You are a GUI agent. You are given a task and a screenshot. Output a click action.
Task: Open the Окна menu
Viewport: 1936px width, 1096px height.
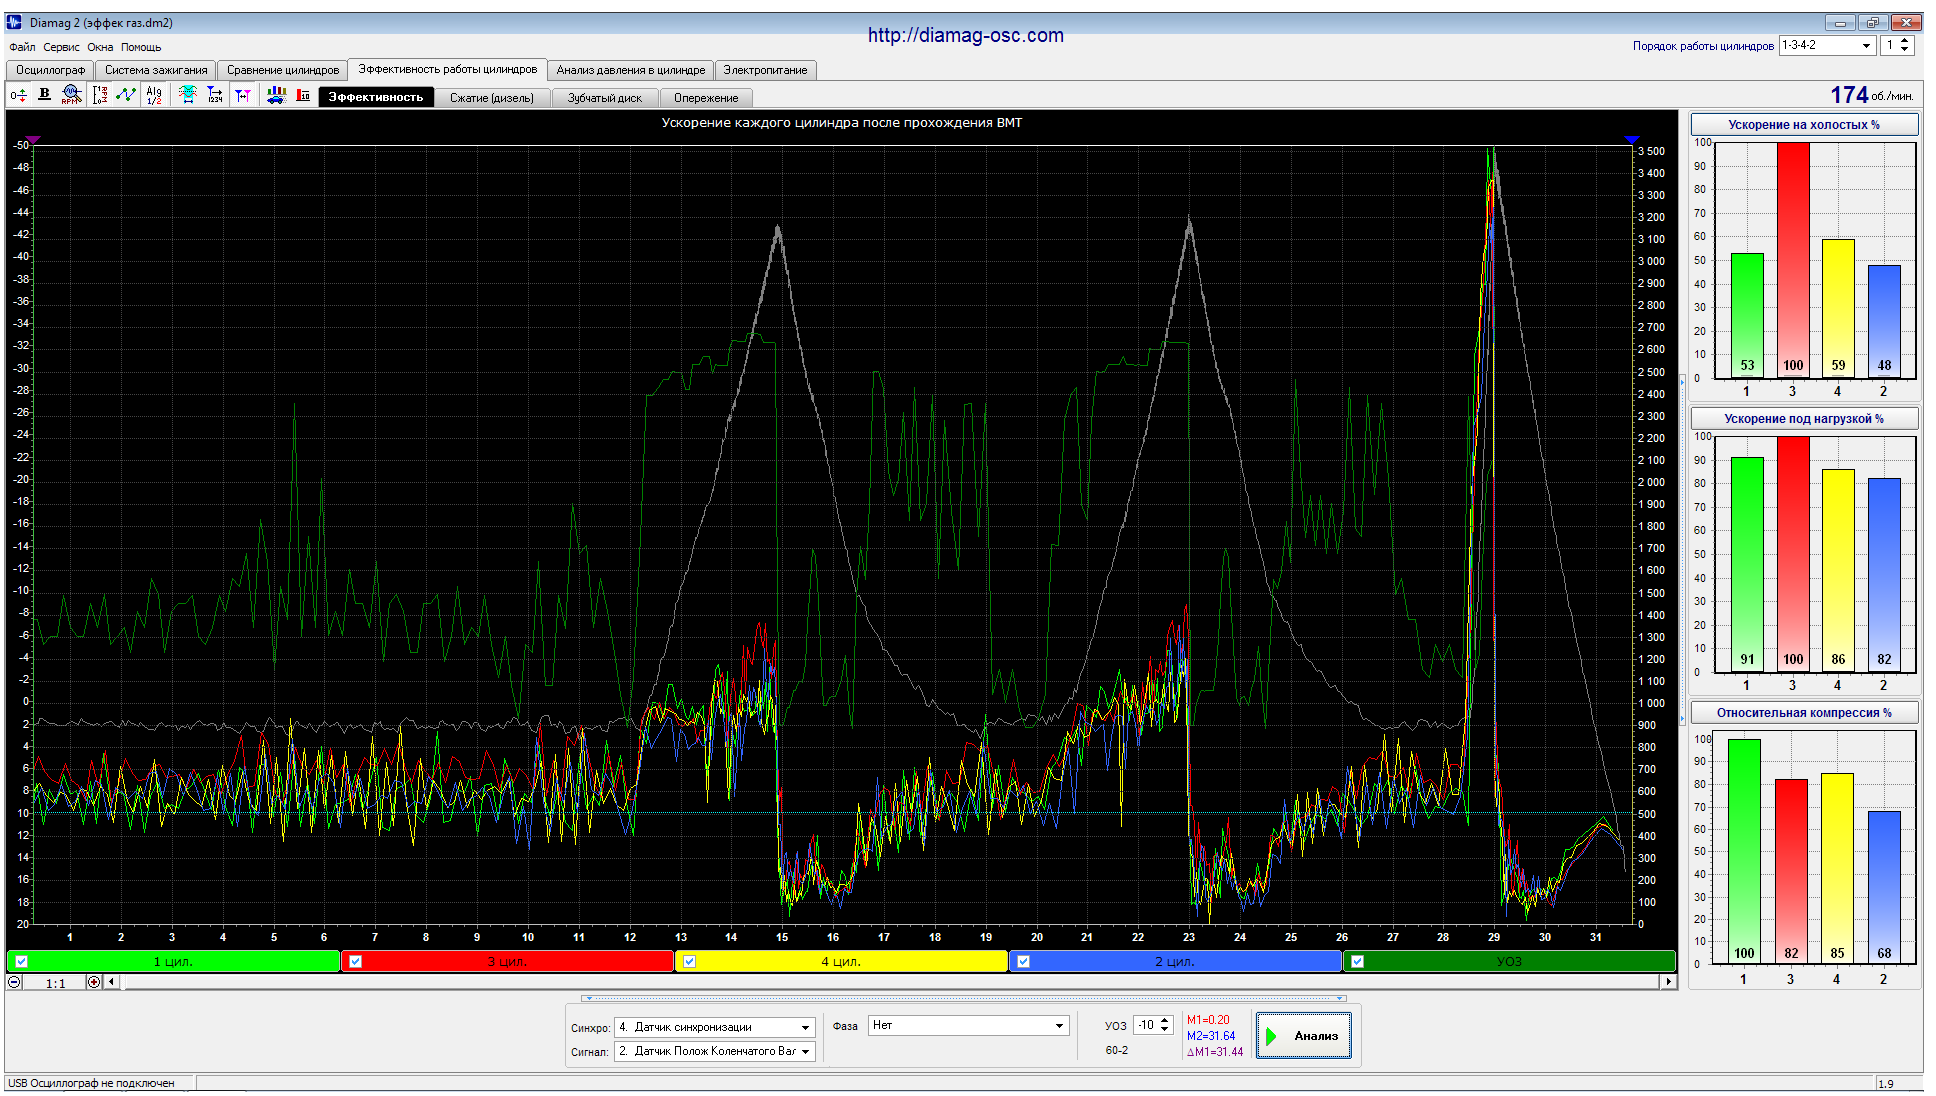(100, 47)
